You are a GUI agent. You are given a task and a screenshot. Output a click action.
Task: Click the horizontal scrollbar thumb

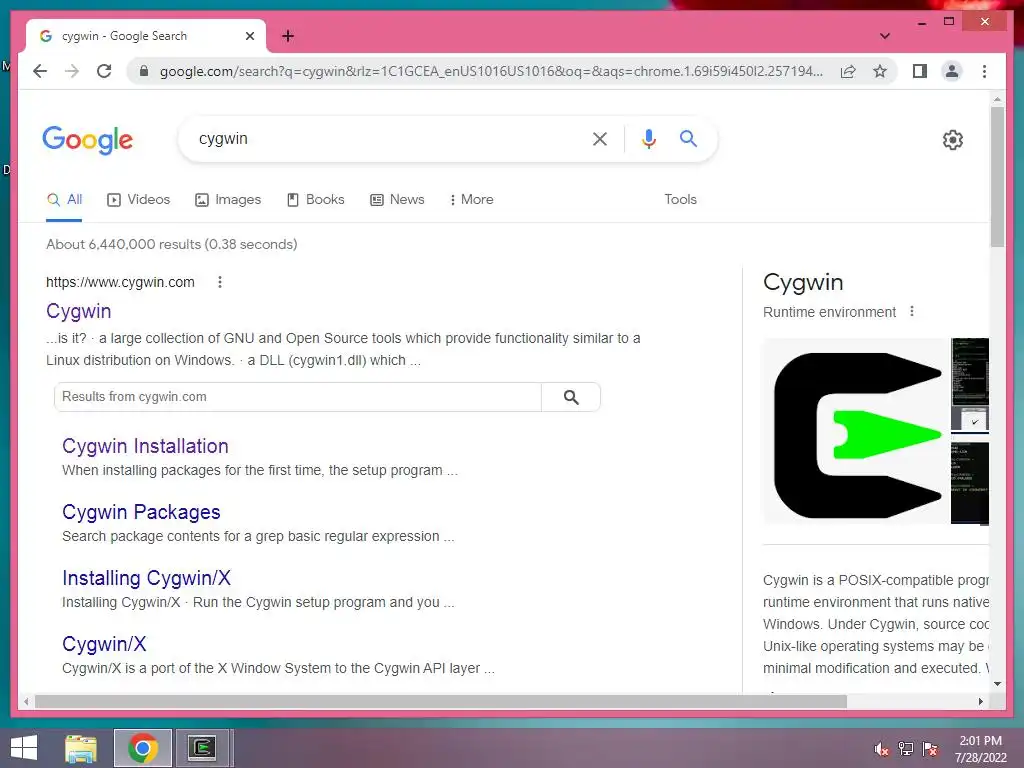point(441,701)
